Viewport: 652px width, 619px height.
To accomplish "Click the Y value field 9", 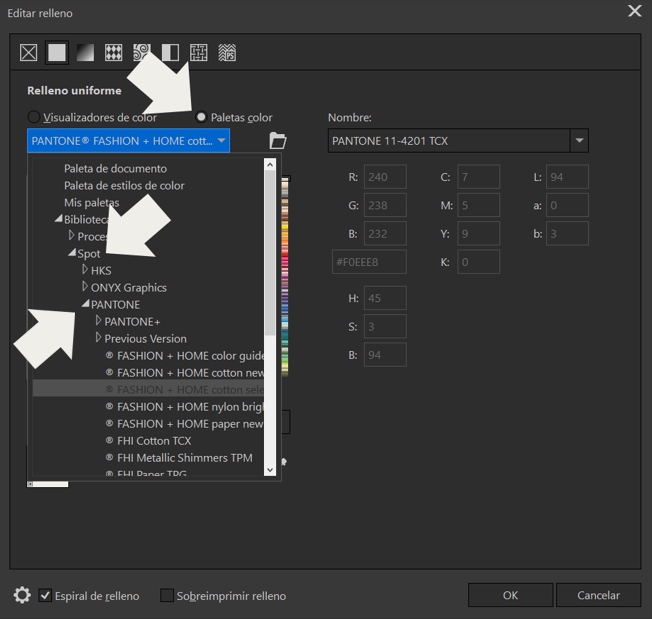I will pyautogui.click(x=478, y=234).
